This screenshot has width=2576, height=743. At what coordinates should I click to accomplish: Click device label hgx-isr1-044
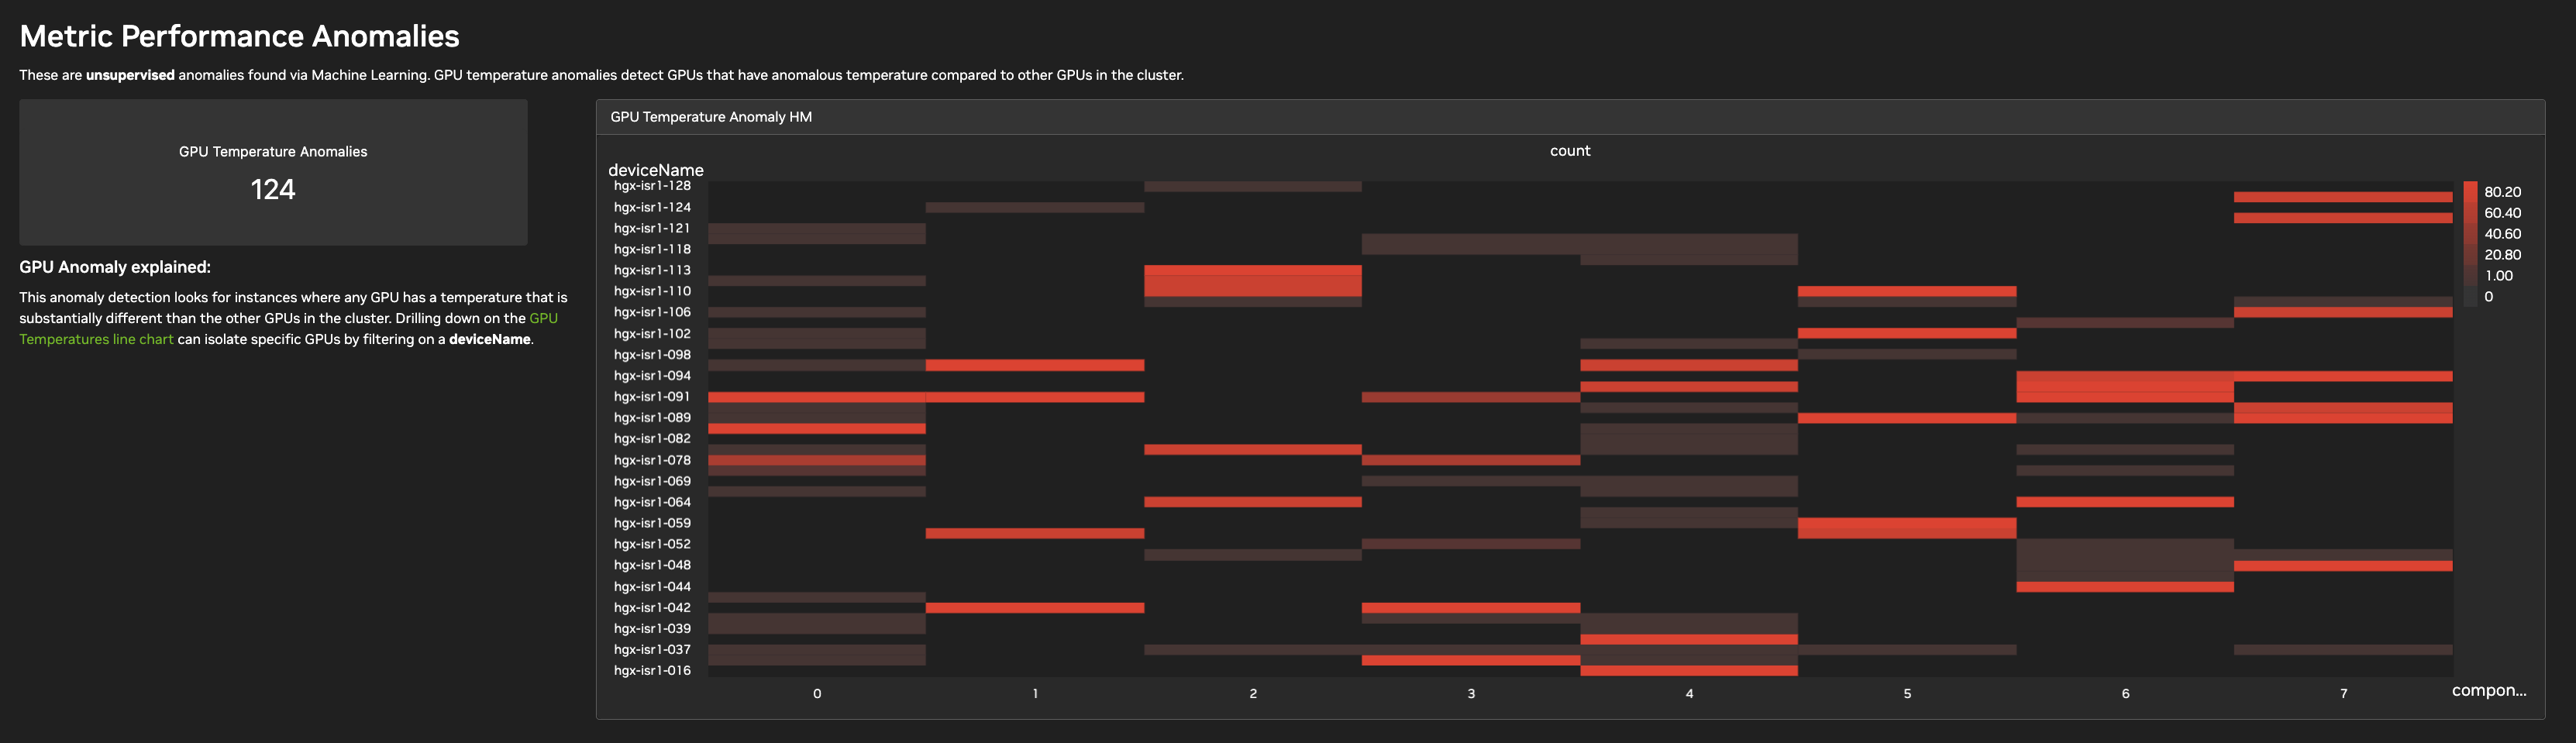[x=652, y=587]
